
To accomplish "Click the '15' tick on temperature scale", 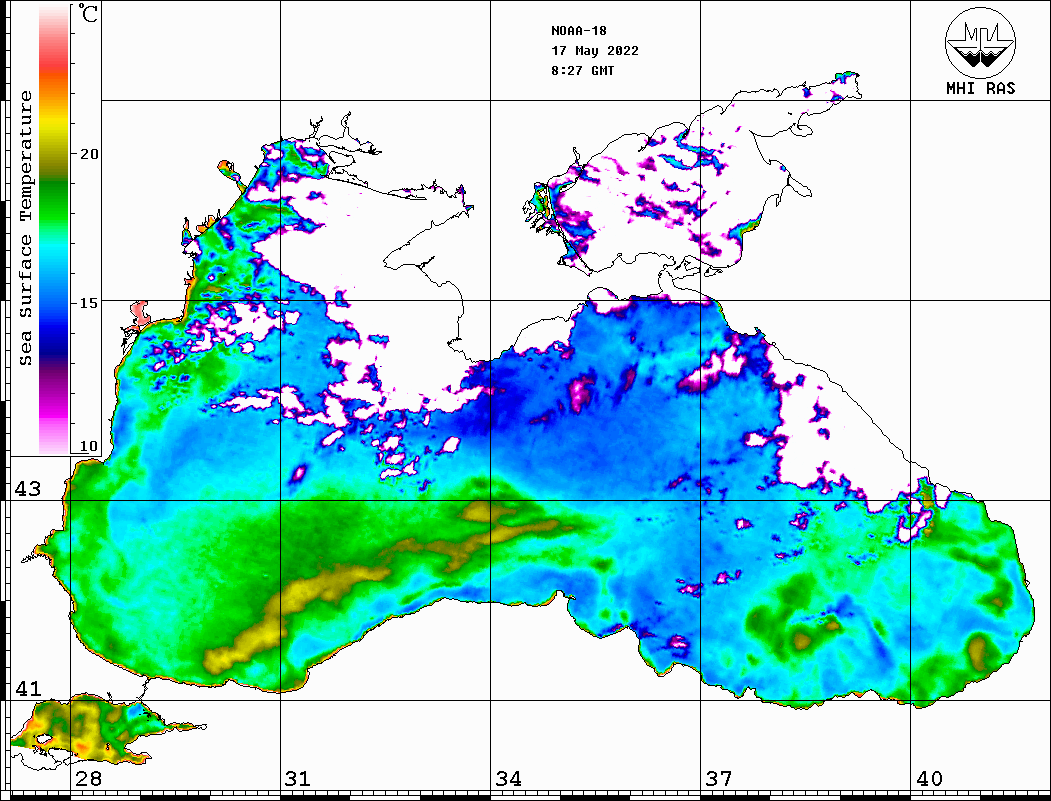I will tap(88, 302).
